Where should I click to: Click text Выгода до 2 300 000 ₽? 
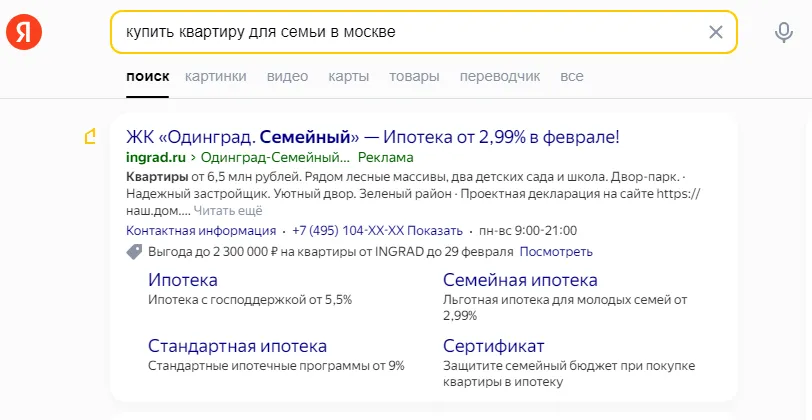[x=214, y=252]
